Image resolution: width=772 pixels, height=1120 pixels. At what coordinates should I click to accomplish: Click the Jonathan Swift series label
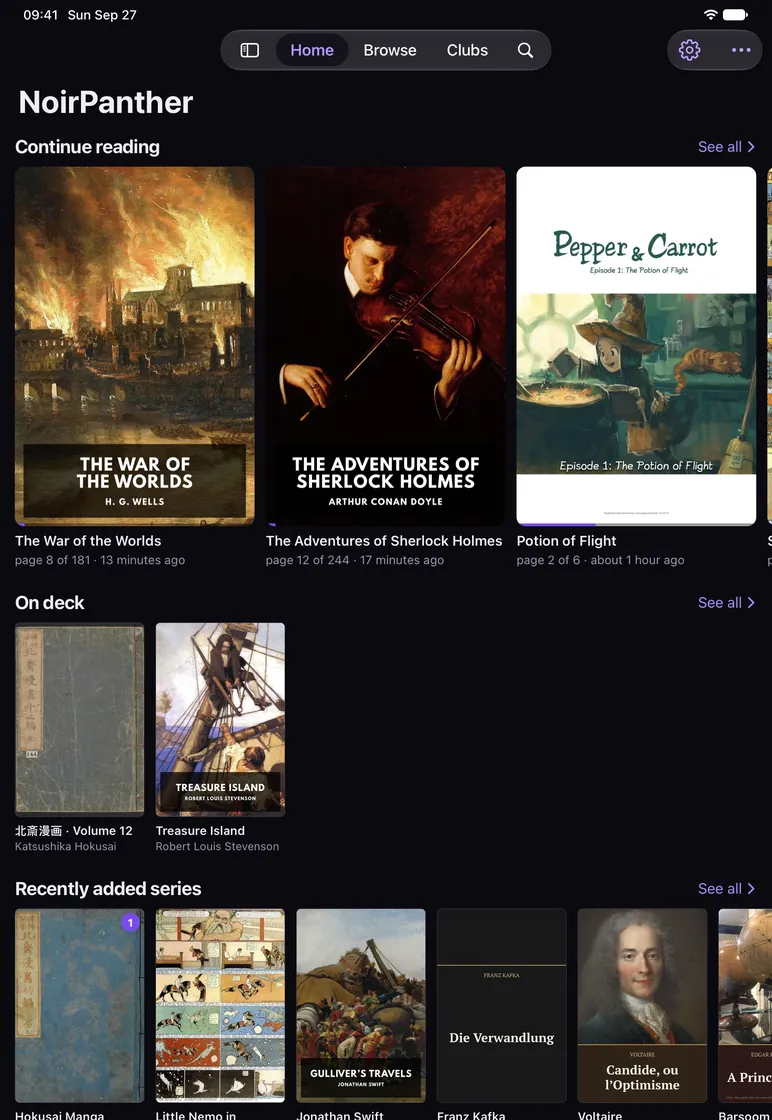pos(340,1115)
